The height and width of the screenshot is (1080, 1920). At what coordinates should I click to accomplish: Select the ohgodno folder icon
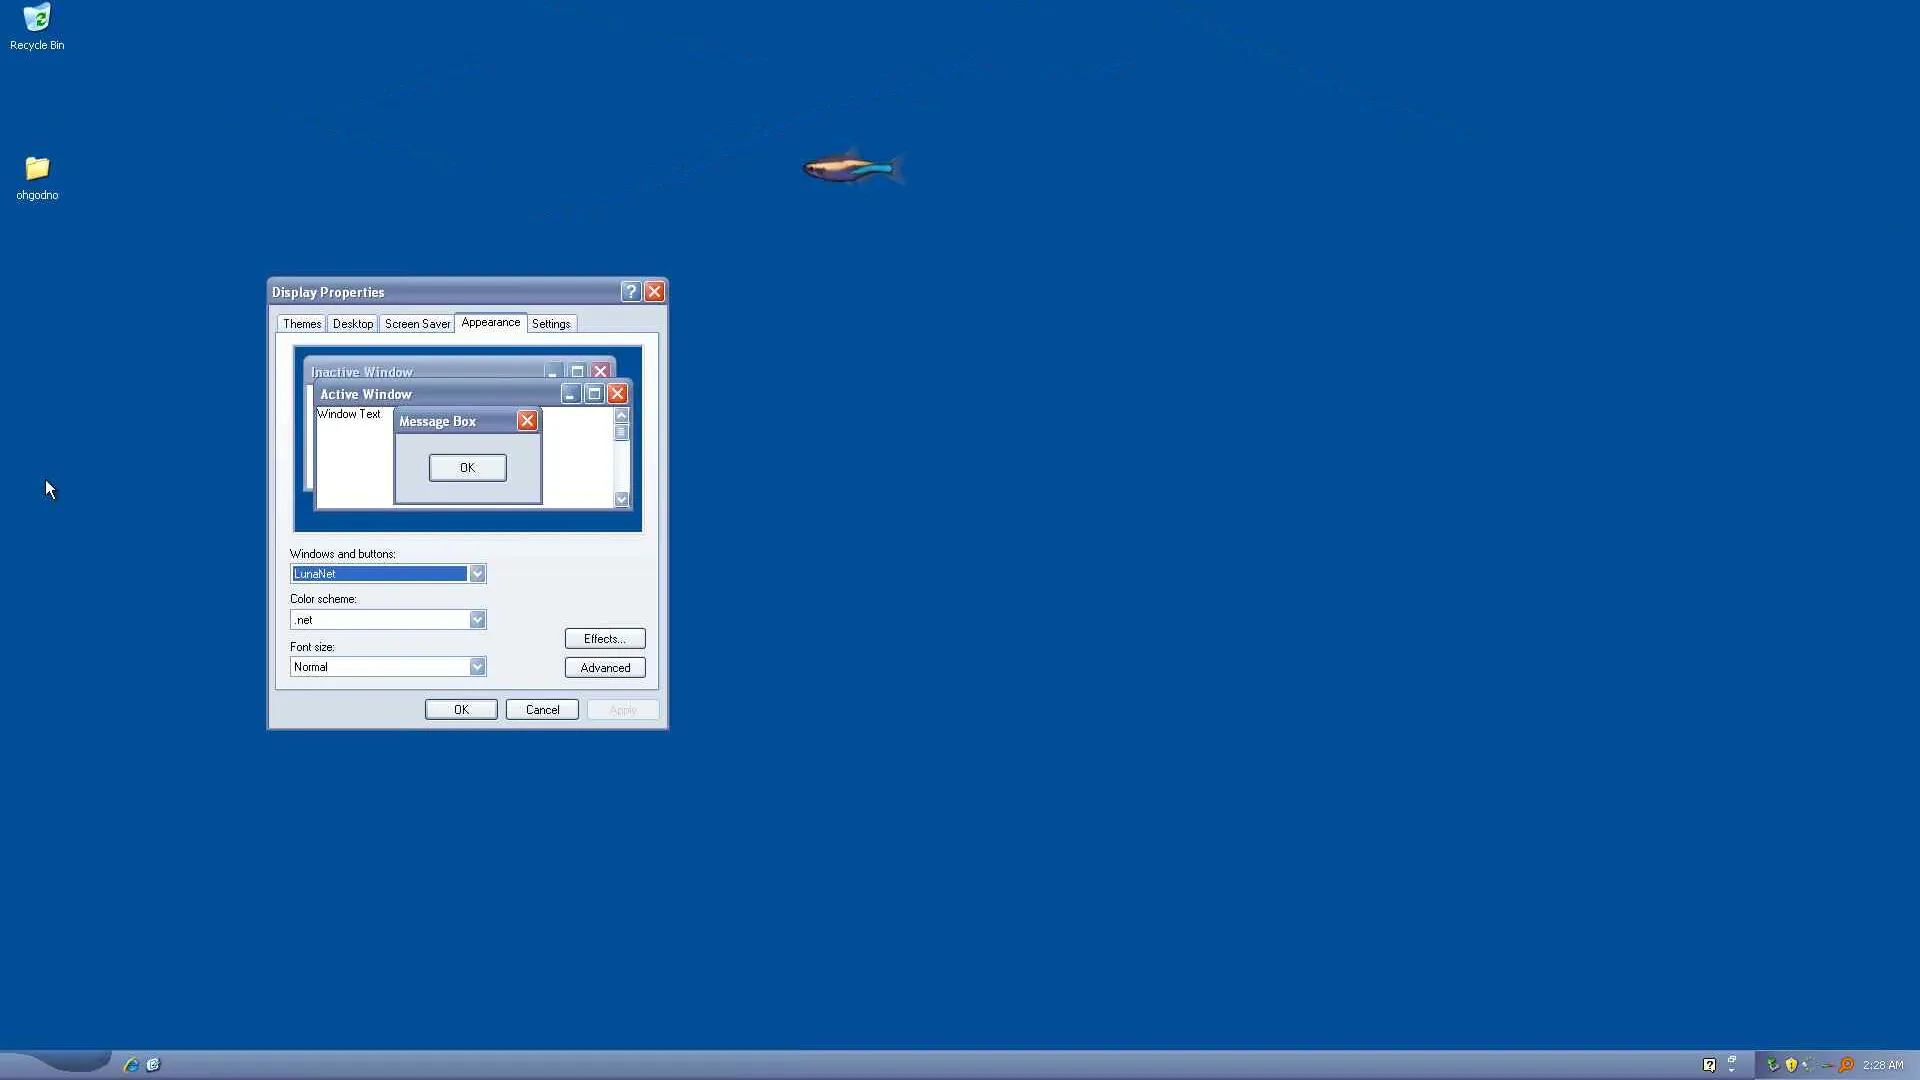pos(37,168)
